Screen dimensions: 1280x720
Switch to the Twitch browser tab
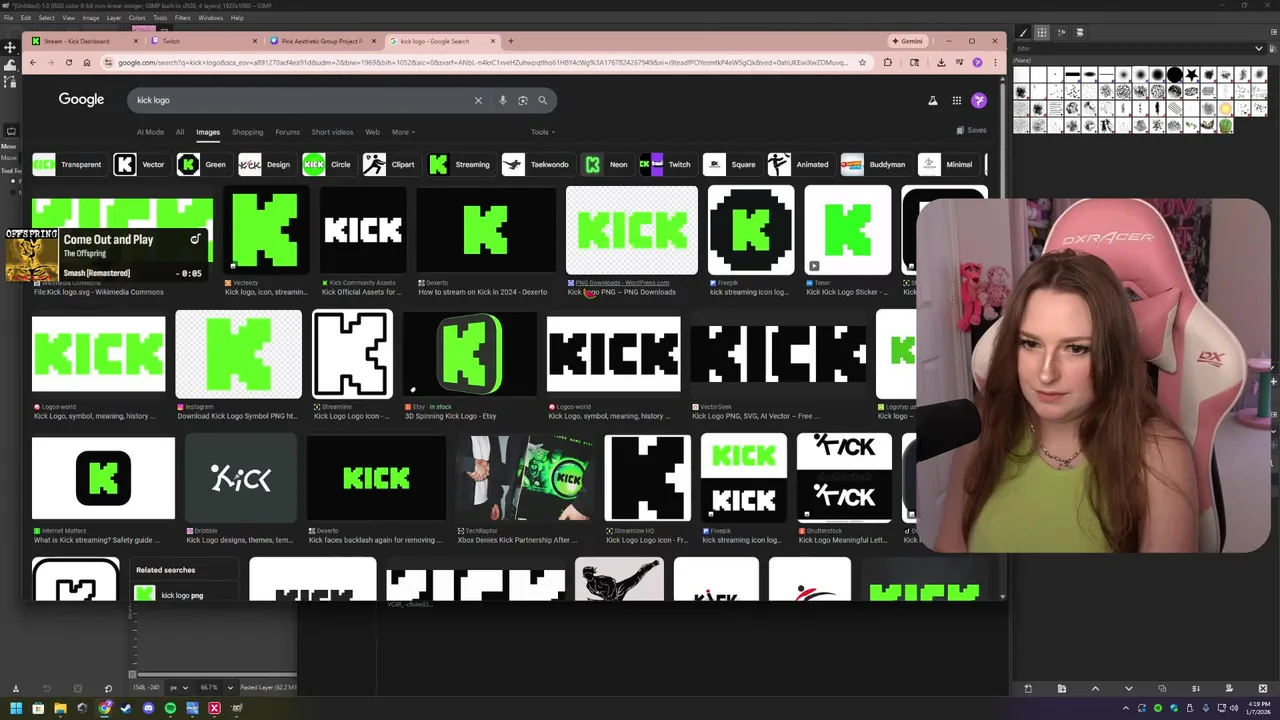[205, 41]
